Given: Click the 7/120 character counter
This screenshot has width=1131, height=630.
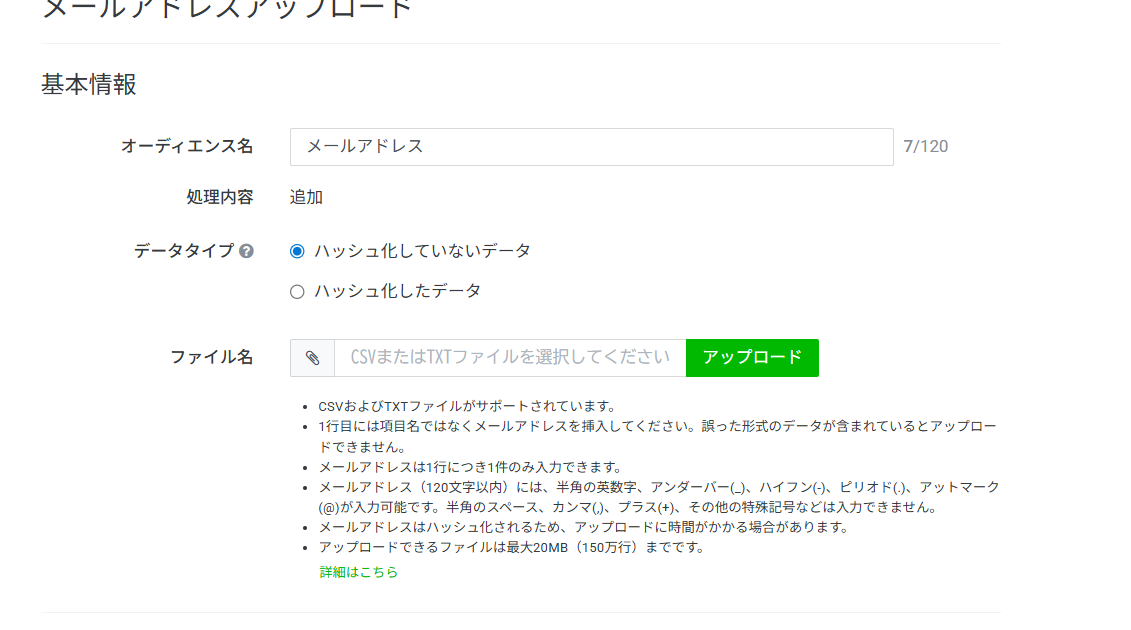Looking at the screenshot, I should pyautogui.click(x=925, y=147).
